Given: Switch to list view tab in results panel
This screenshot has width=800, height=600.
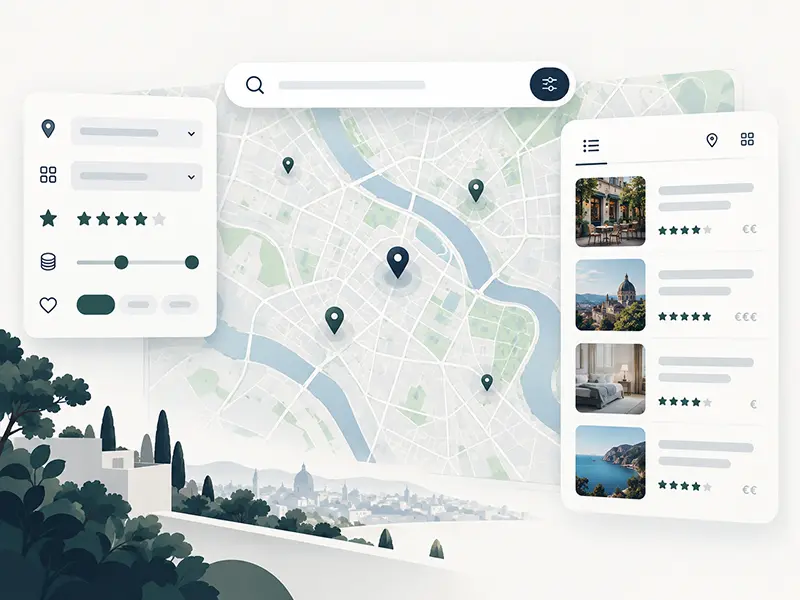Looking at the screenshot, I should 591,146.
